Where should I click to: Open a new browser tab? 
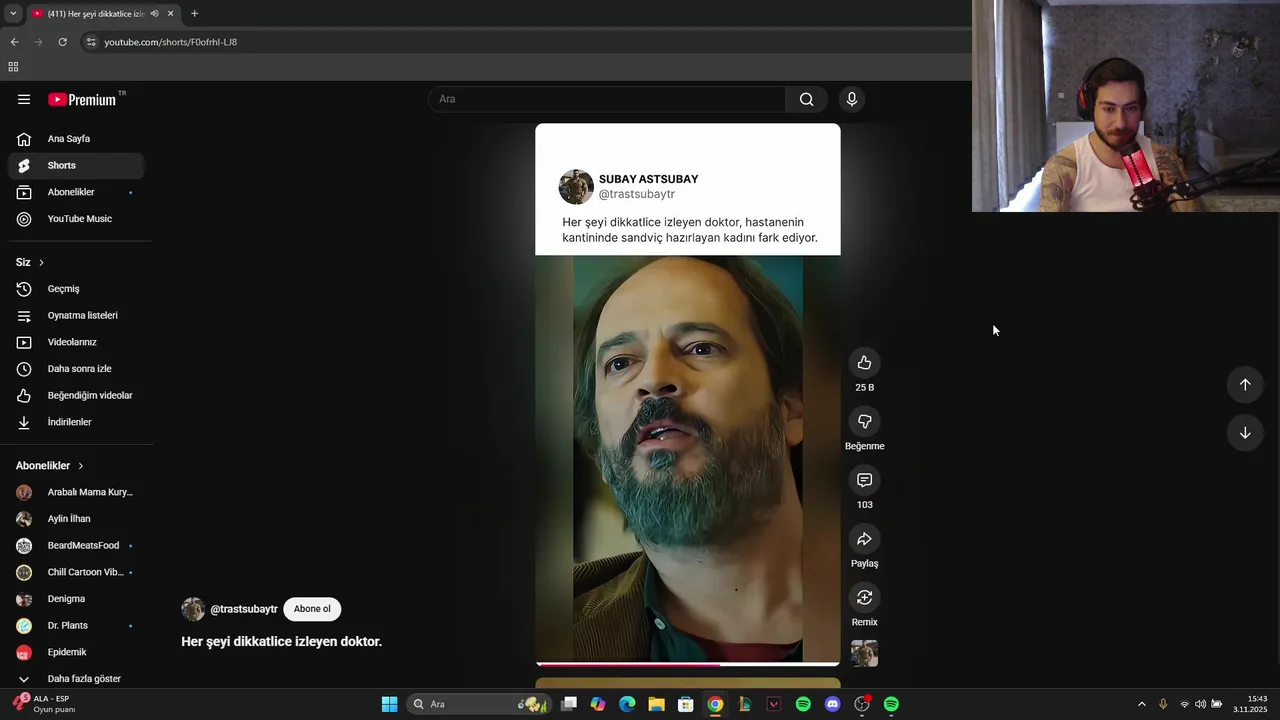pos(194,14)
